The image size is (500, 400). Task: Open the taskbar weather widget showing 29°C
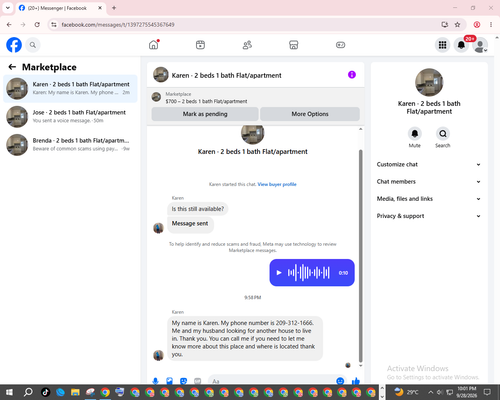pos(406,392)
